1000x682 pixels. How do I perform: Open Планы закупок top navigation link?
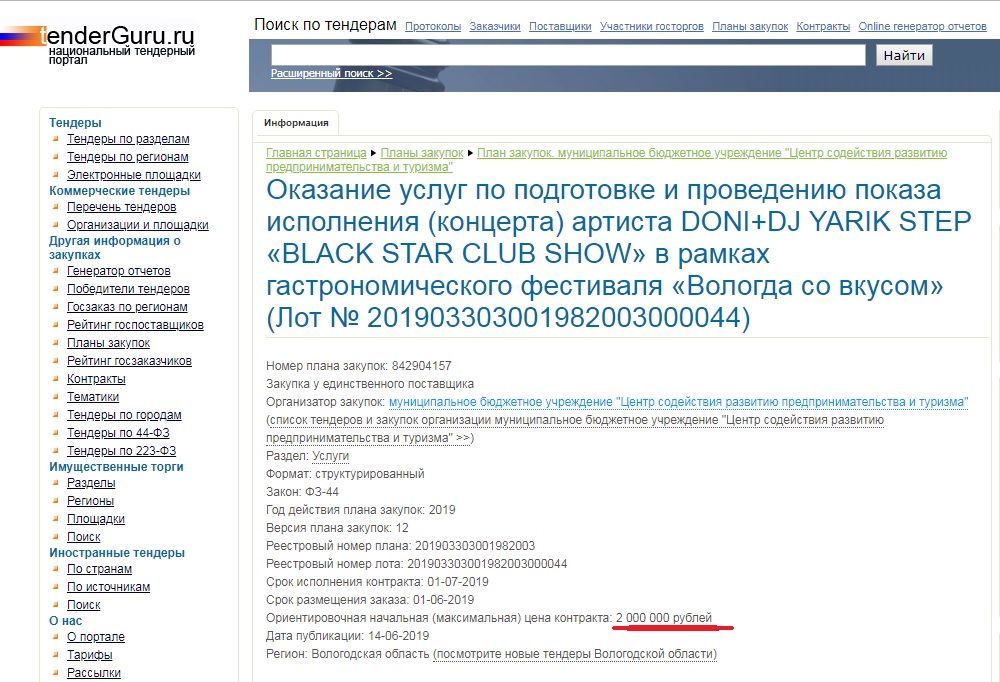click(750, 26)
